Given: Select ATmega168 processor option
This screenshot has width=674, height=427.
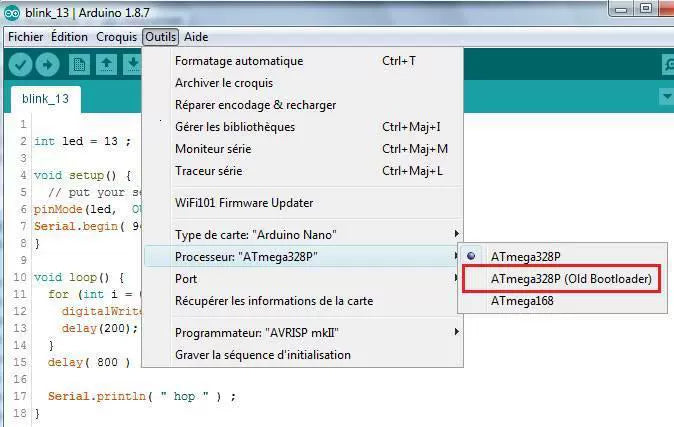Looking at the screenshot, I should tap(563, 301).
